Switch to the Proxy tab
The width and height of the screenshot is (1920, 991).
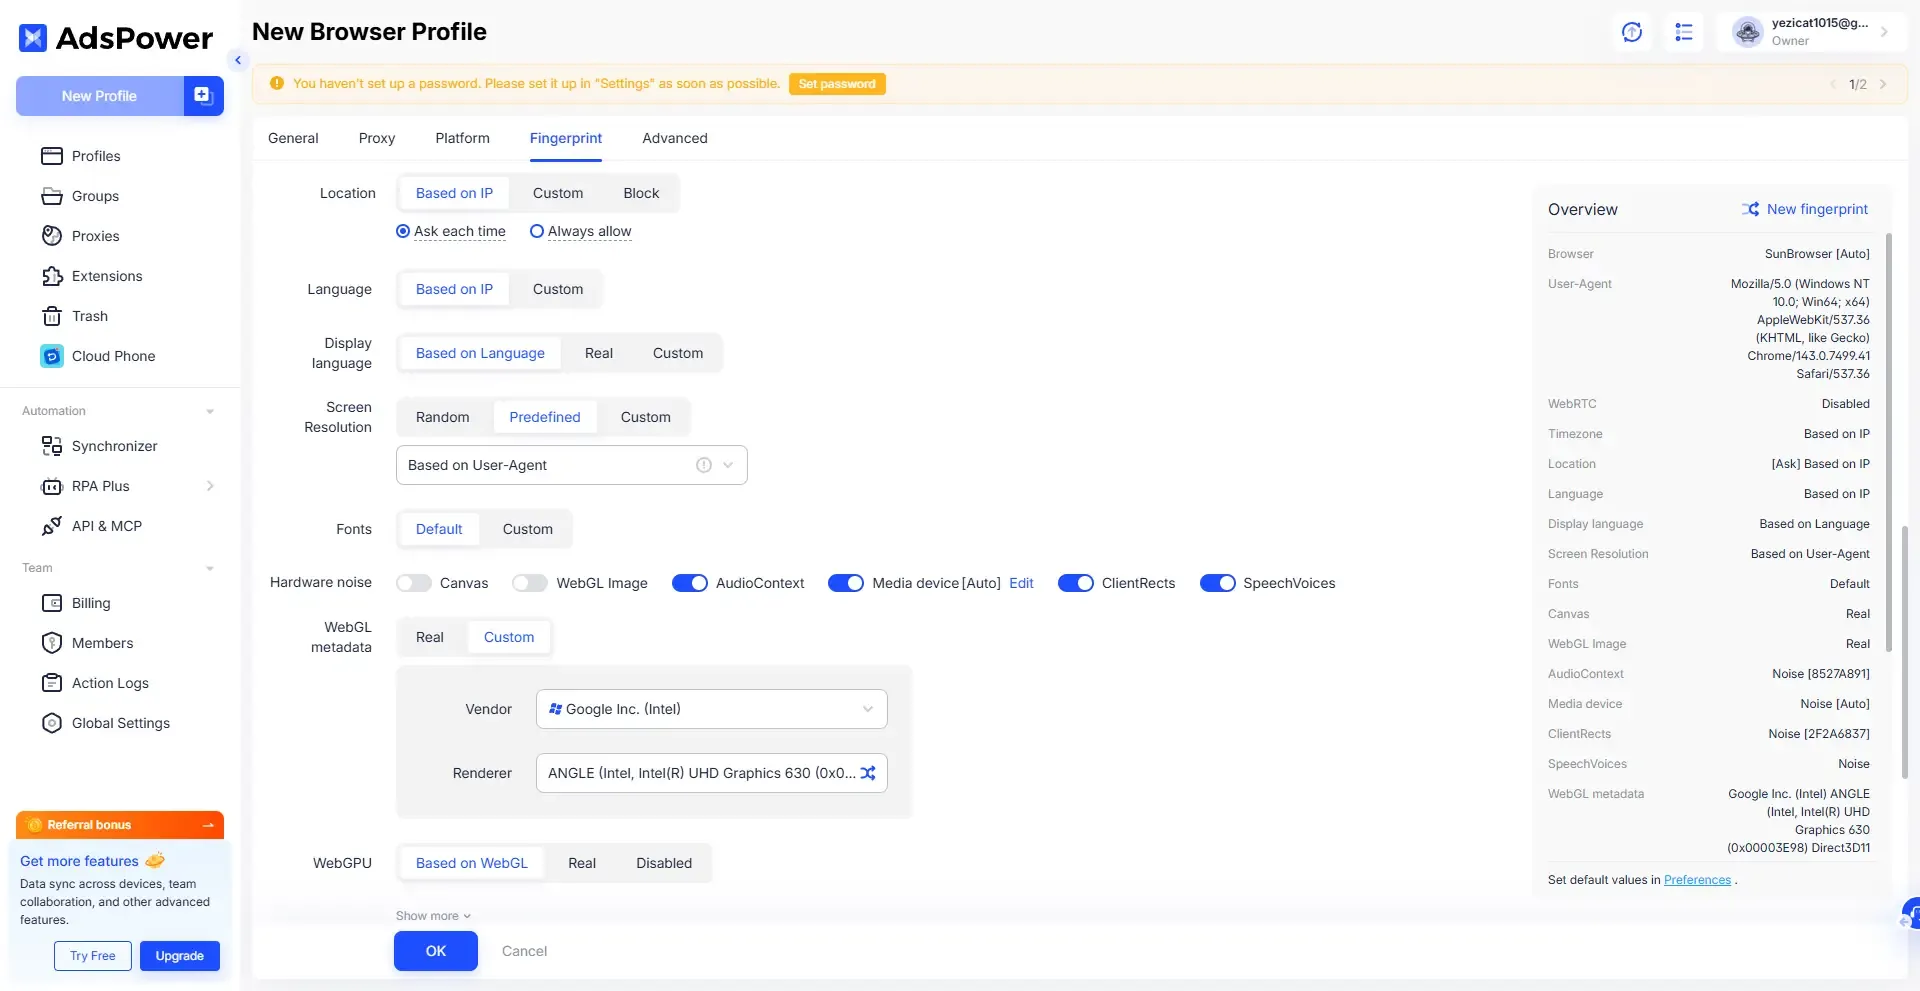(x=377, y=138)
